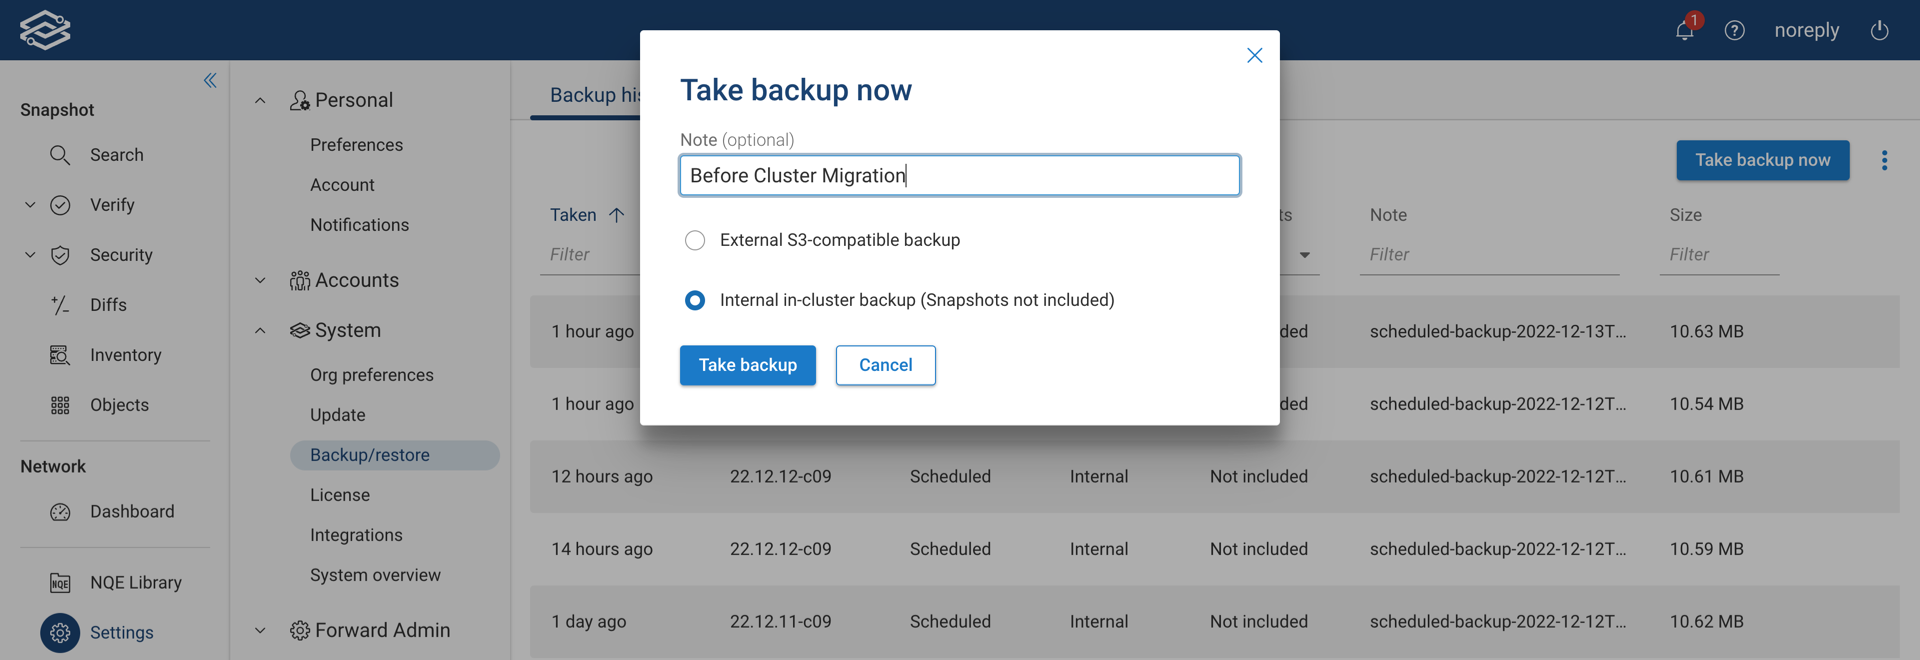Click the Objects grid icon
The height and width of the screenshot is (660, 1920).
click(x=60, y=405)
